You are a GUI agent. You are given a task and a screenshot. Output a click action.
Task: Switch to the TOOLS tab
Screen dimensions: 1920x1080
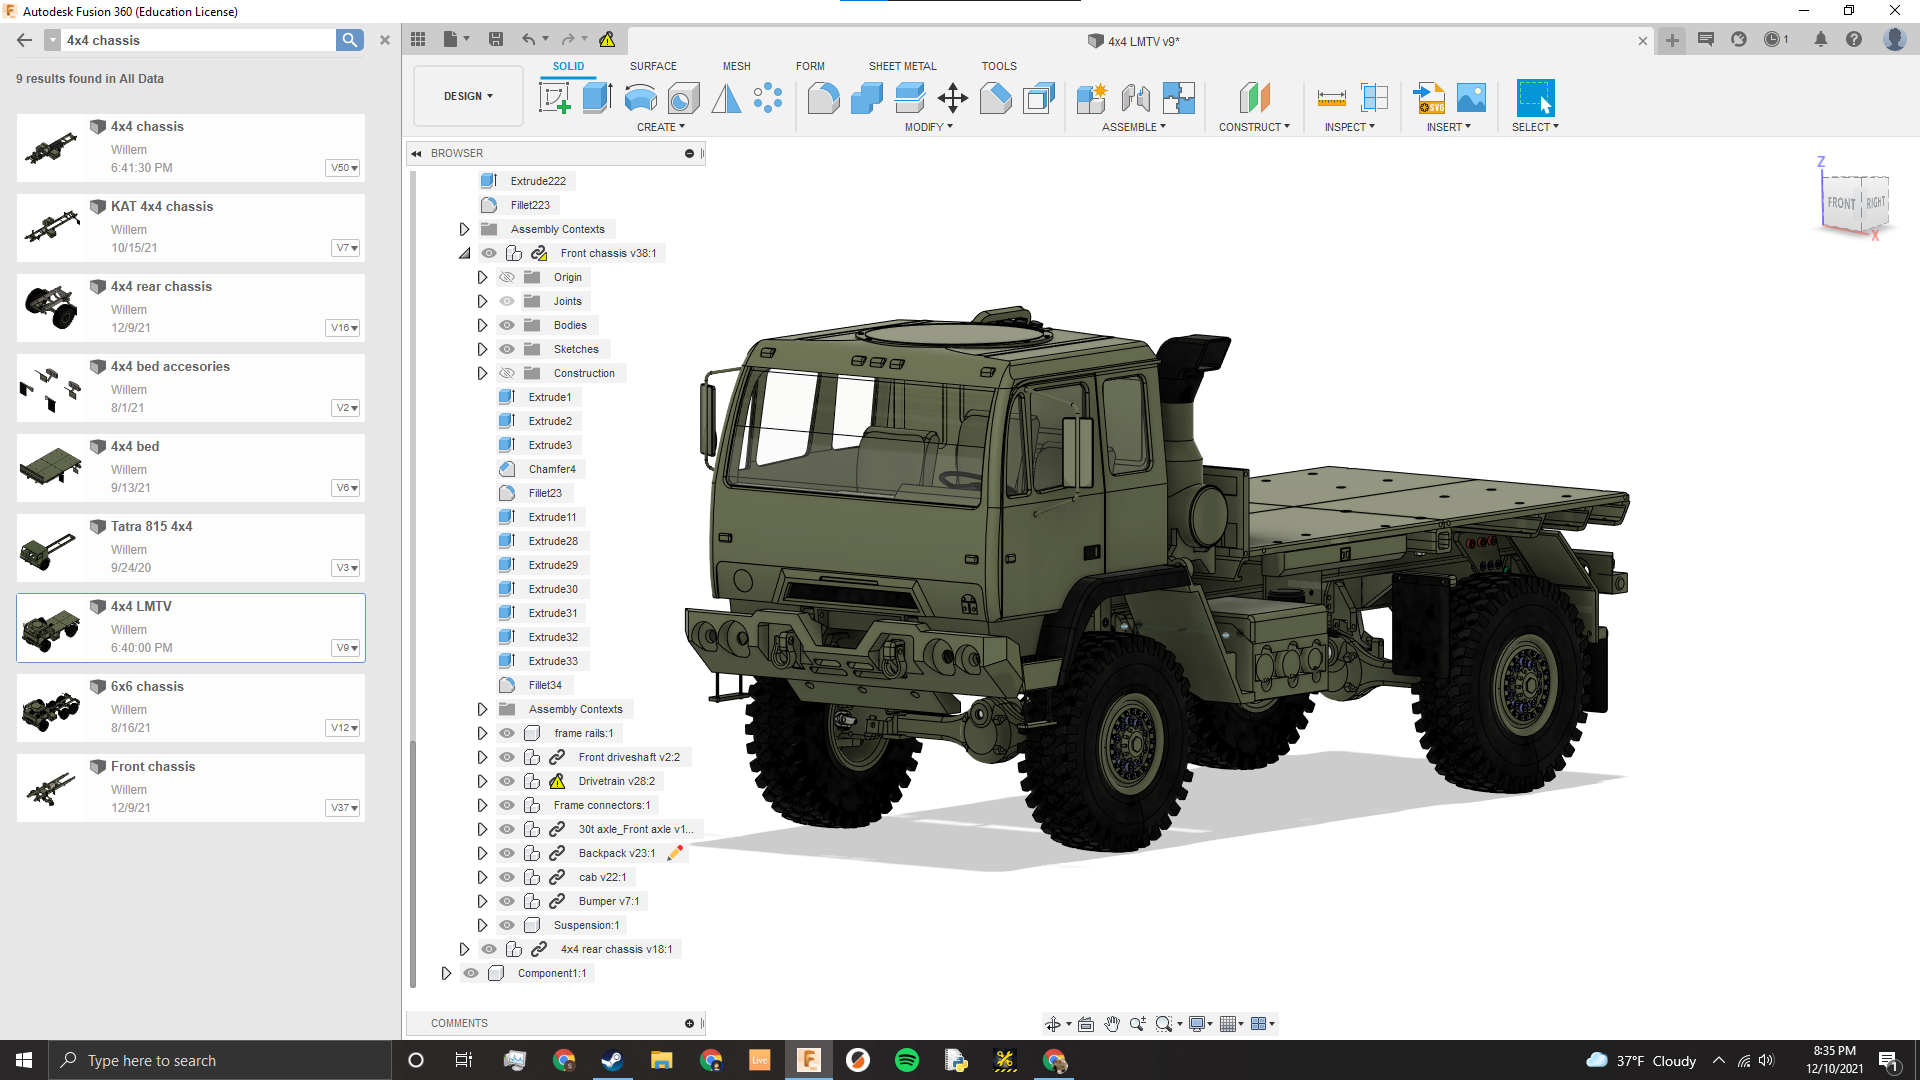pos(999,66)
